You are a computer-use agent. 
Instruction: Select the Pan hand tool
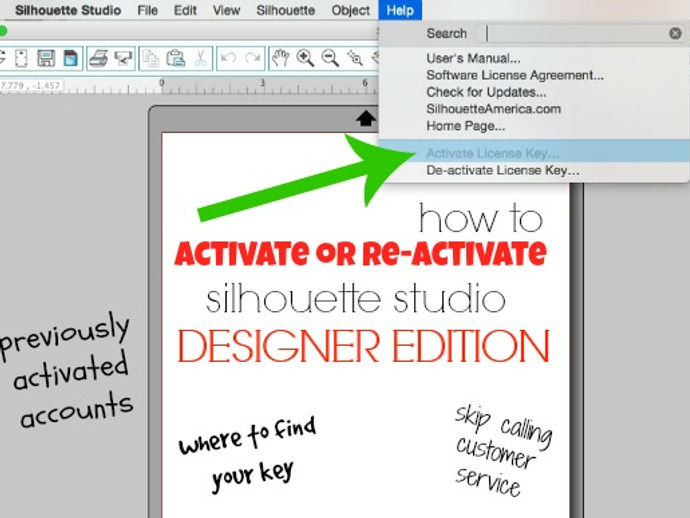point(280,58)
